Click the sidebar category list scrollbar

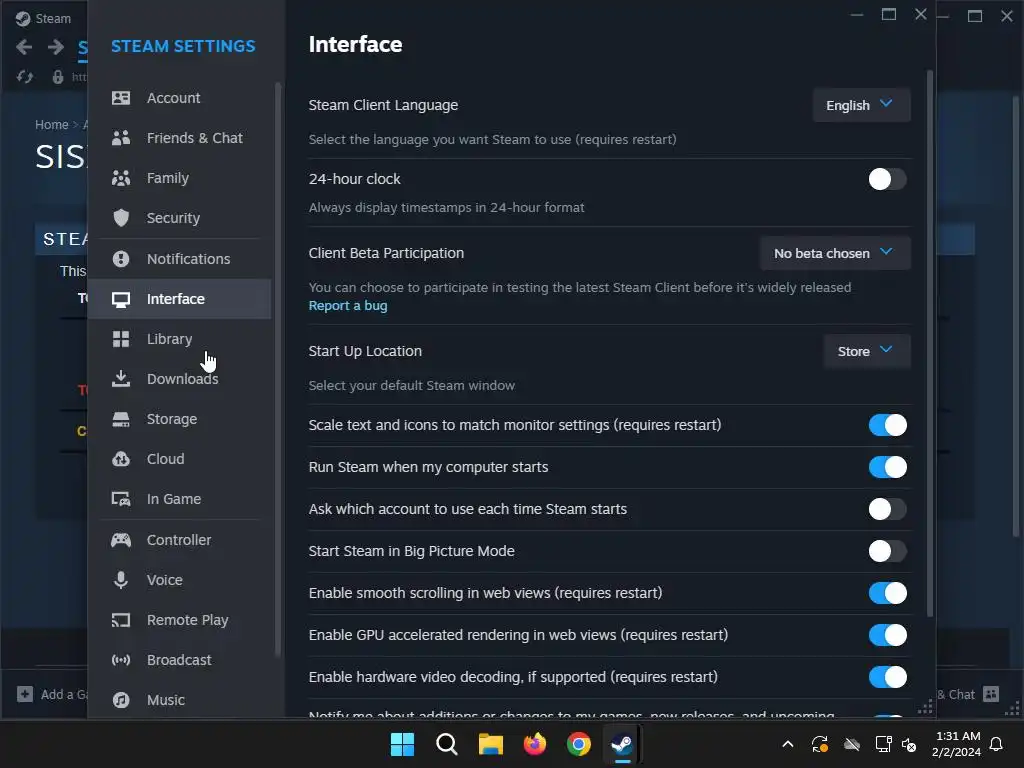tap(278, 369)
